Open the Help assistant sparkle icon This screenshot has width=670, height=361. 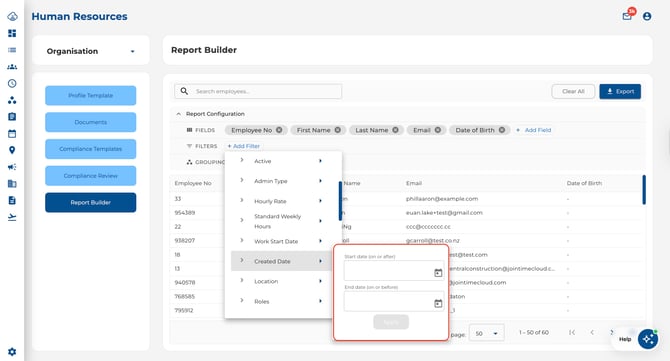point(648,339)
